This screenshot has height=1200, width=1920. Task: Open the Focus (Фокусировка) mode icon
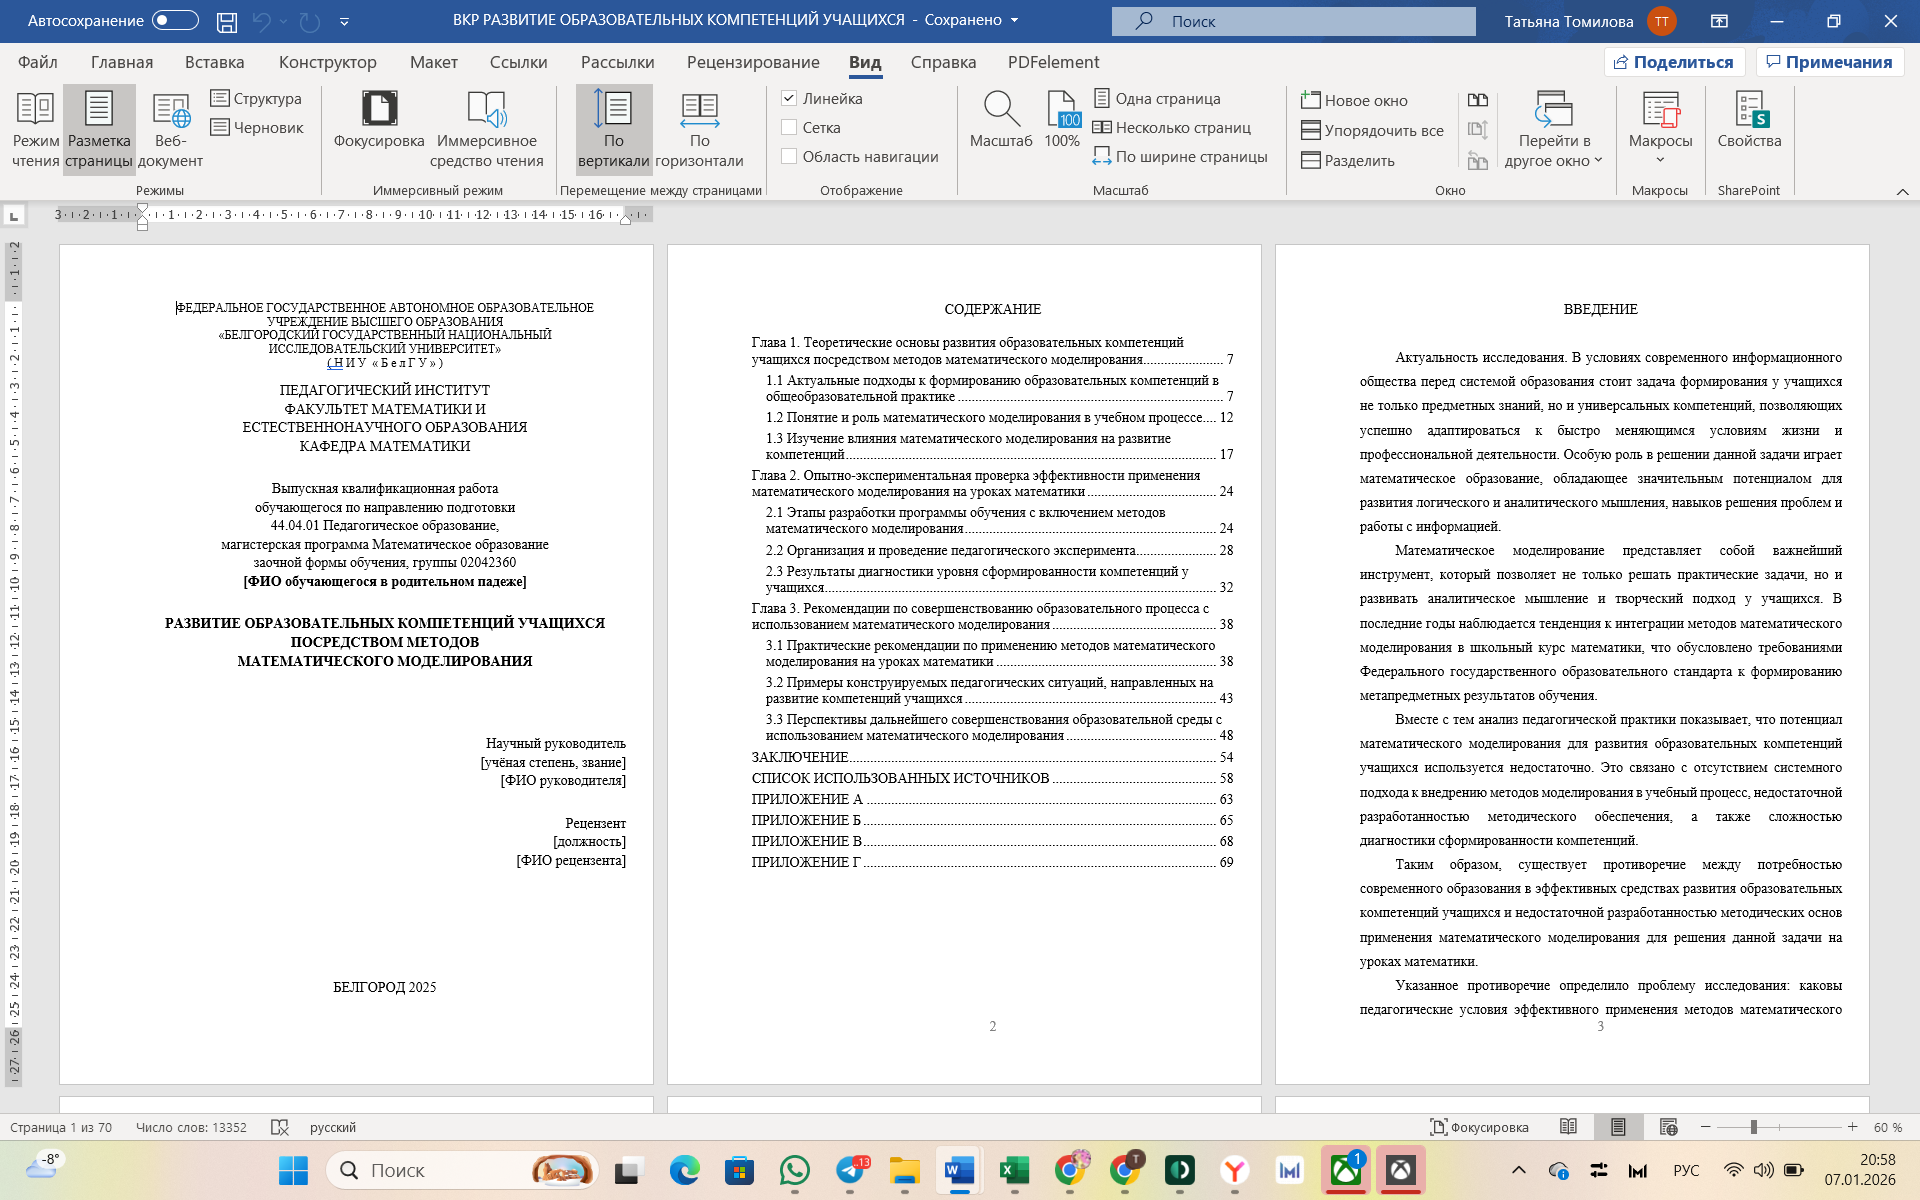tap(379, 110)
